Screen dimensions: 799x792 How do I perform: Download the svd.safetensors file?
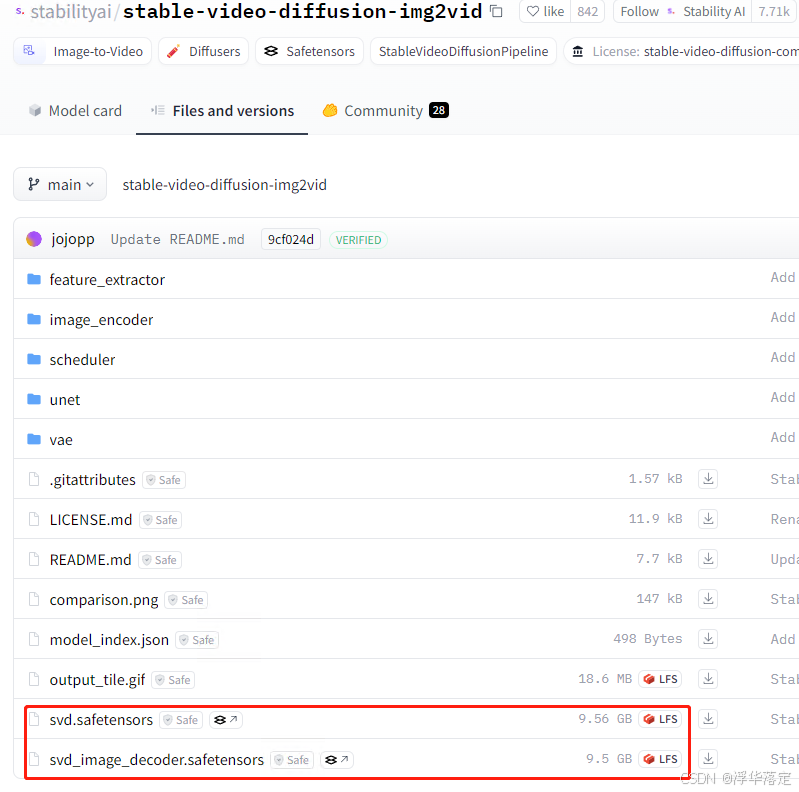(x=708, y=719)
